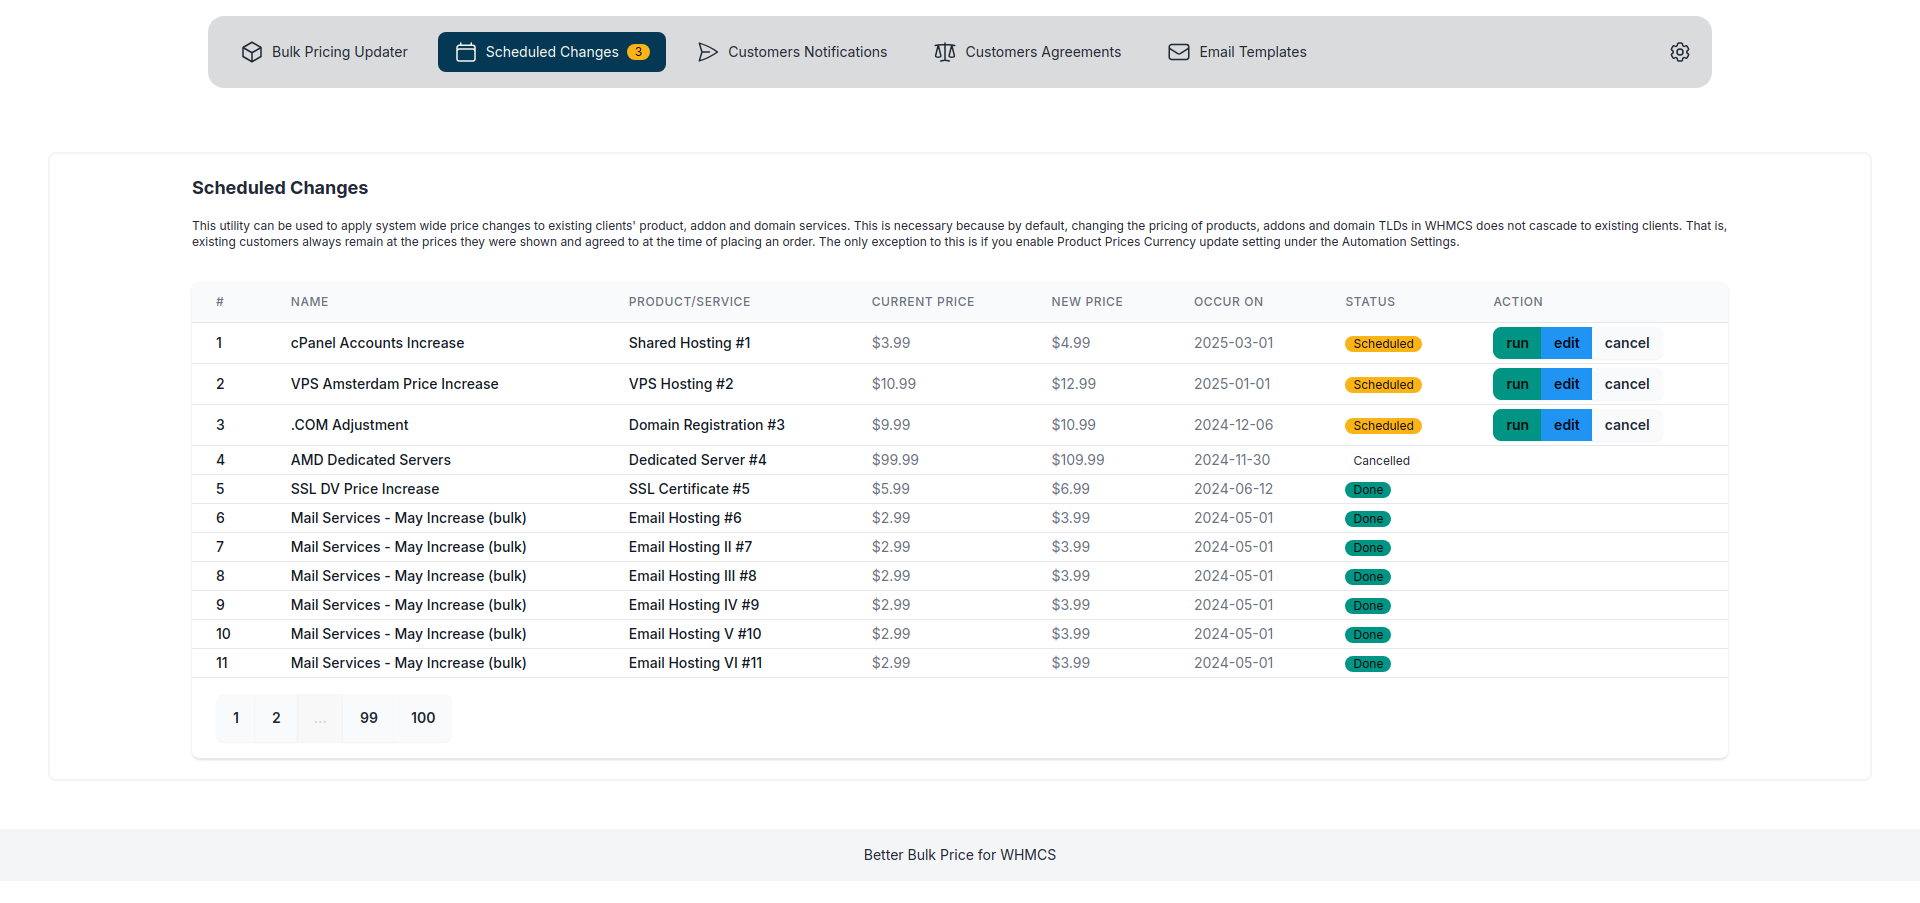
Task: Cancel the .COM Adjustment scheduled change
Action: (x=1627, y=425)
